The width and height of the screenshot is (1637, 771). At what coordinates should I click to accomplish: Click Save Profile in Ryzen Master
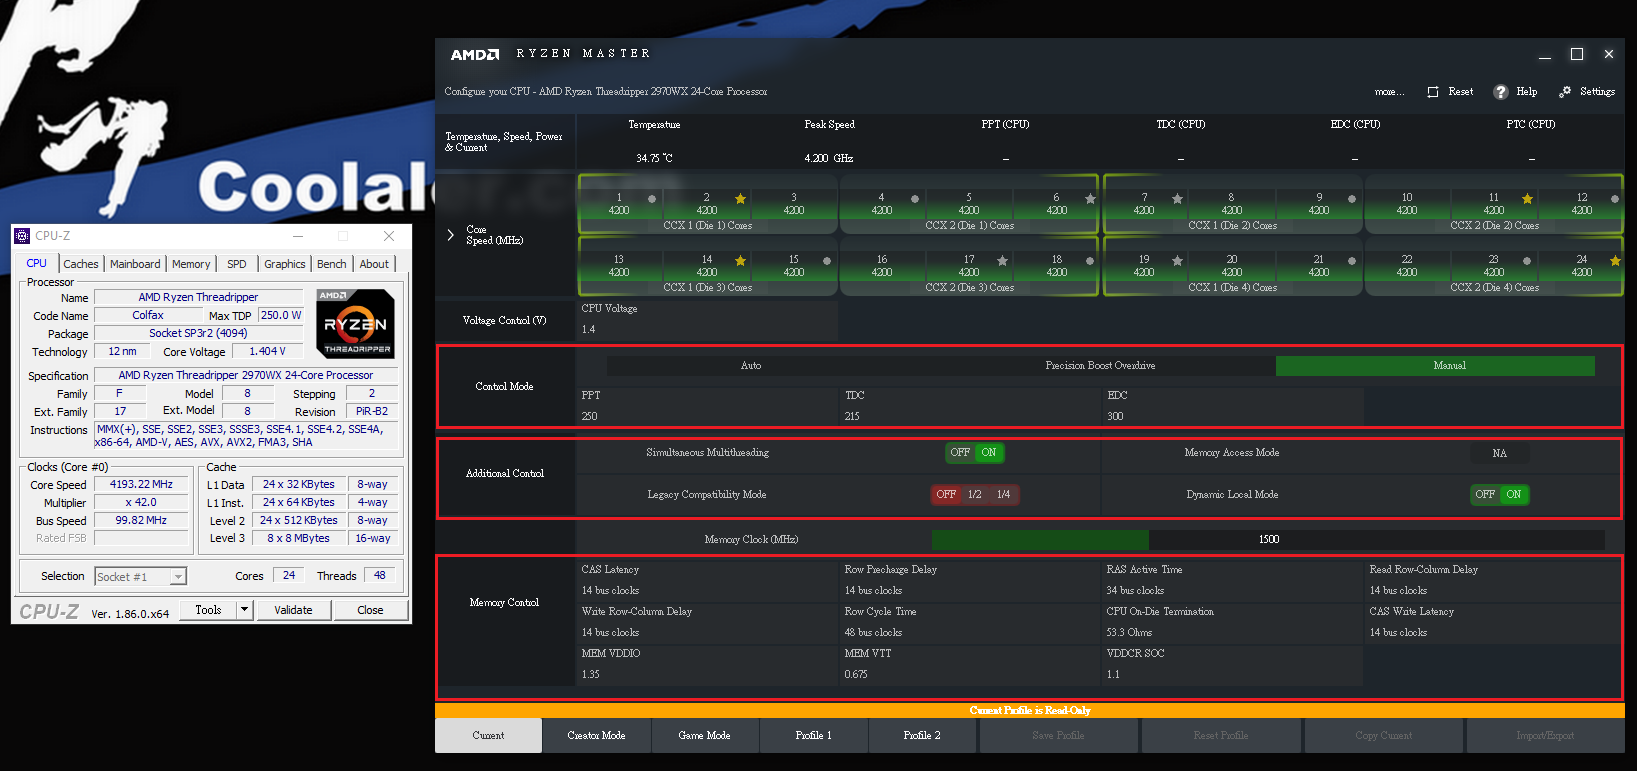pyautogui.click(x=1059, y=736)
